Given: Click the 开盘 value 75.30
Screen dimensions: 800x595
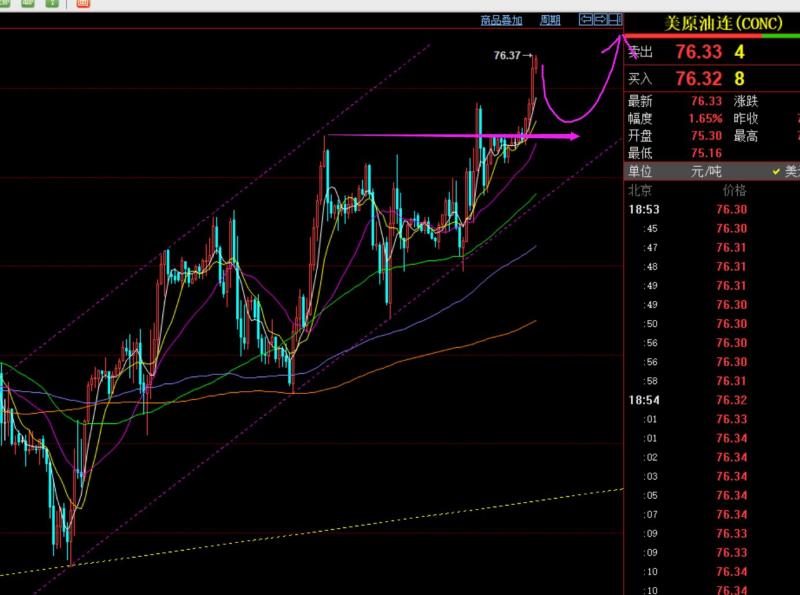Looking at the screenshot, I should [x=707, y=136].
